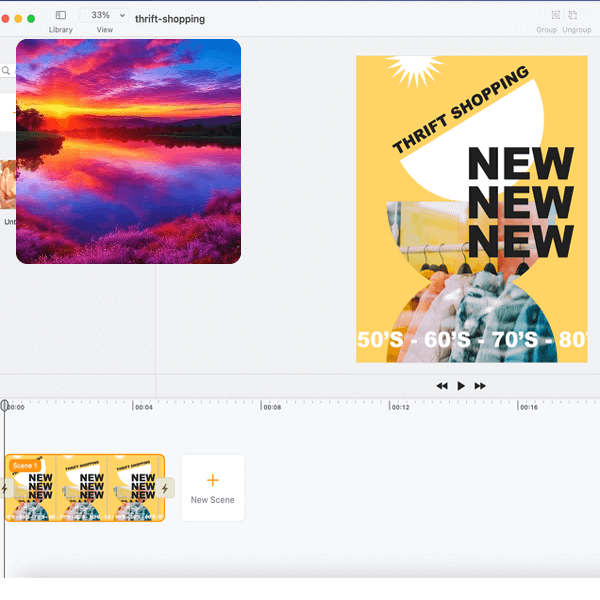Image resolution: width=600 pixels, height=600 pixels.
Task: Click the Group icon in toolbar
Action: 546,16
